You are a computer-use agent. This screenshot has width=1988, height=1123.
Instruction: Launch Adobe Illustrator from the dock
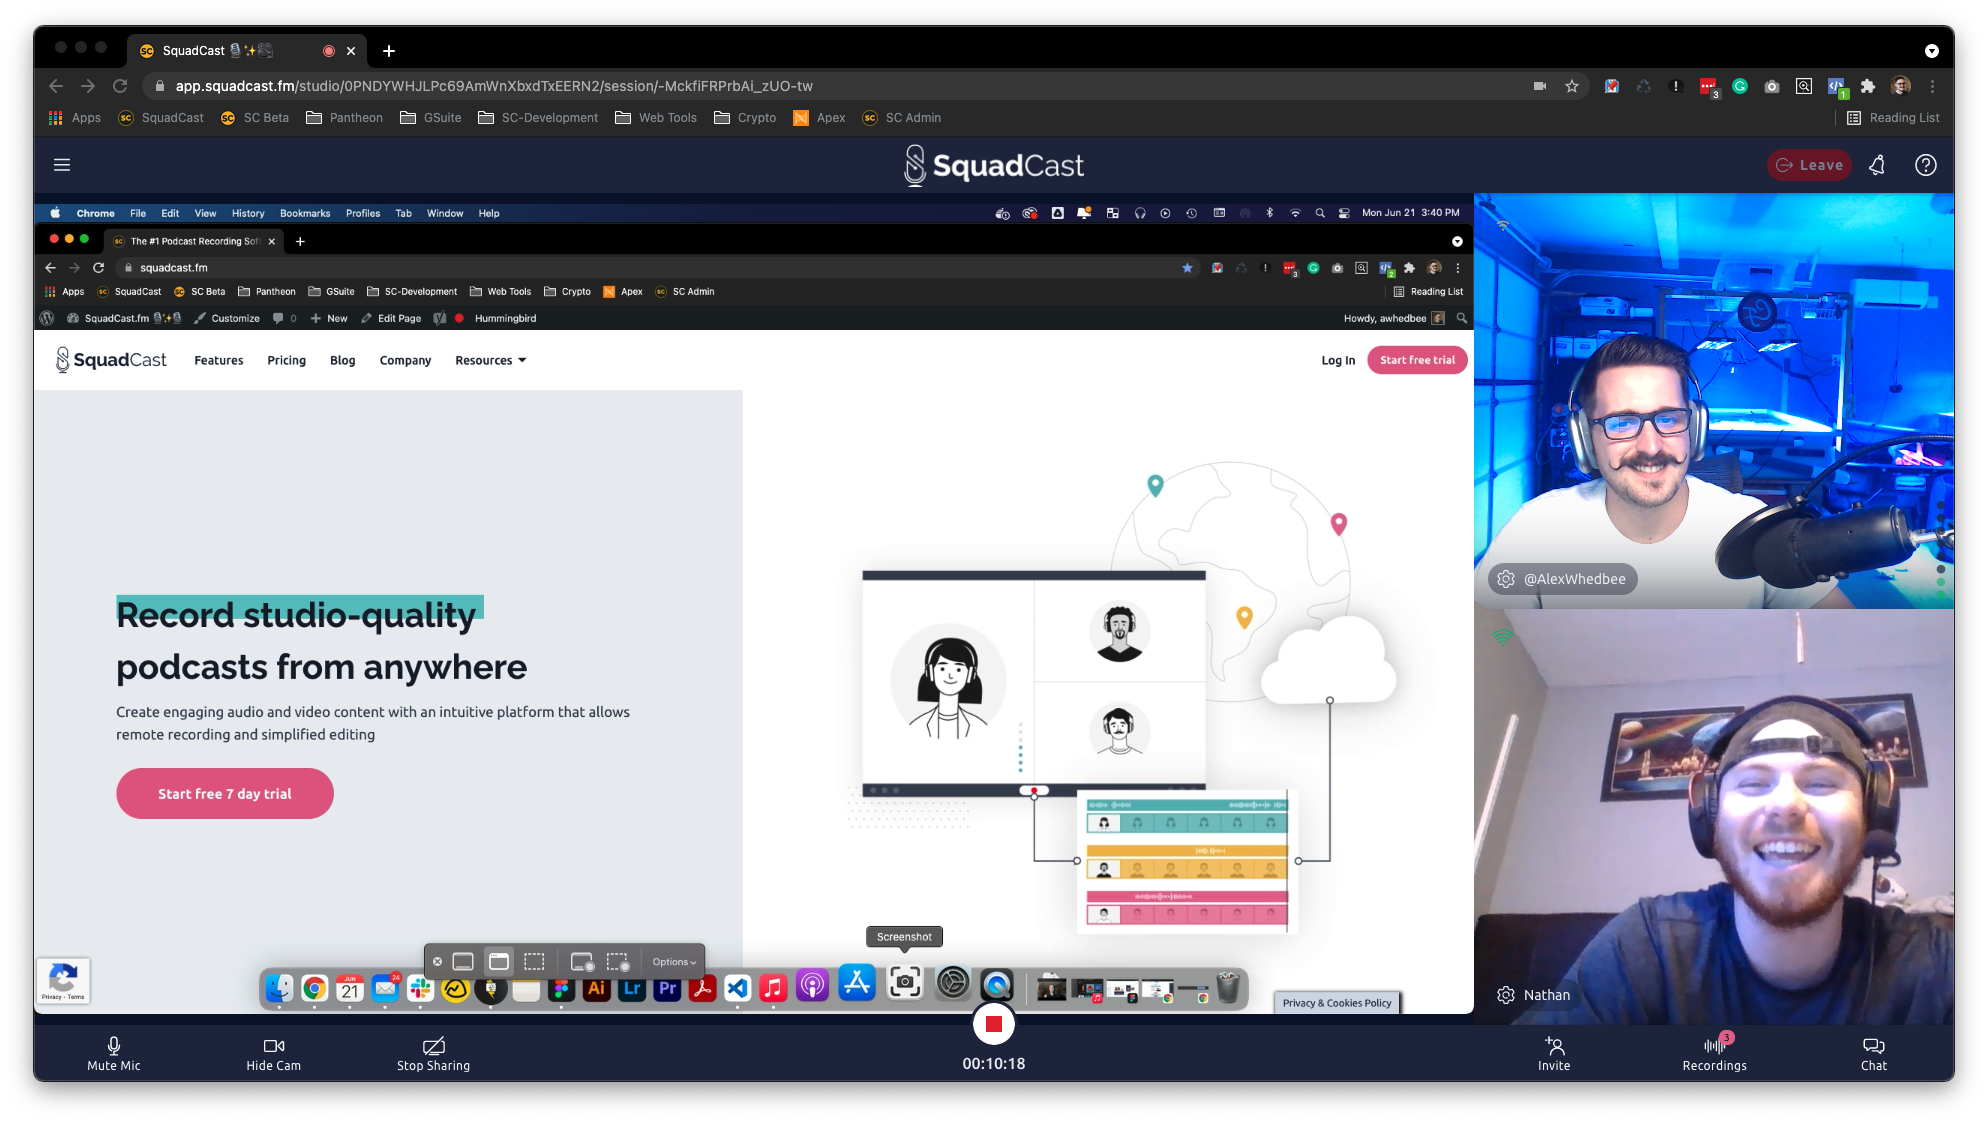[x=596, y=988]
